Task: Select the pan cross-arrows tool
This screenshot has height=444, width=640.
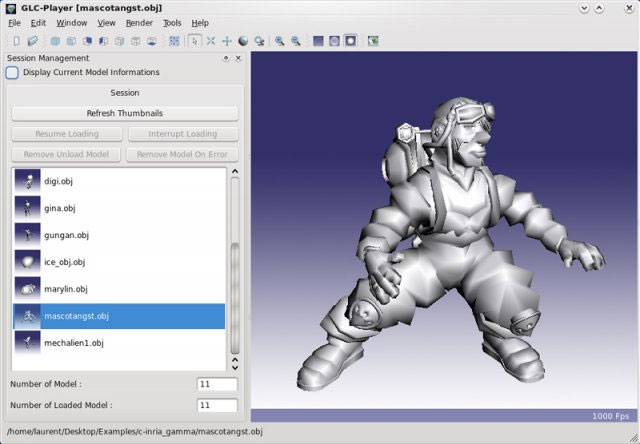Action: coord(226,41)
